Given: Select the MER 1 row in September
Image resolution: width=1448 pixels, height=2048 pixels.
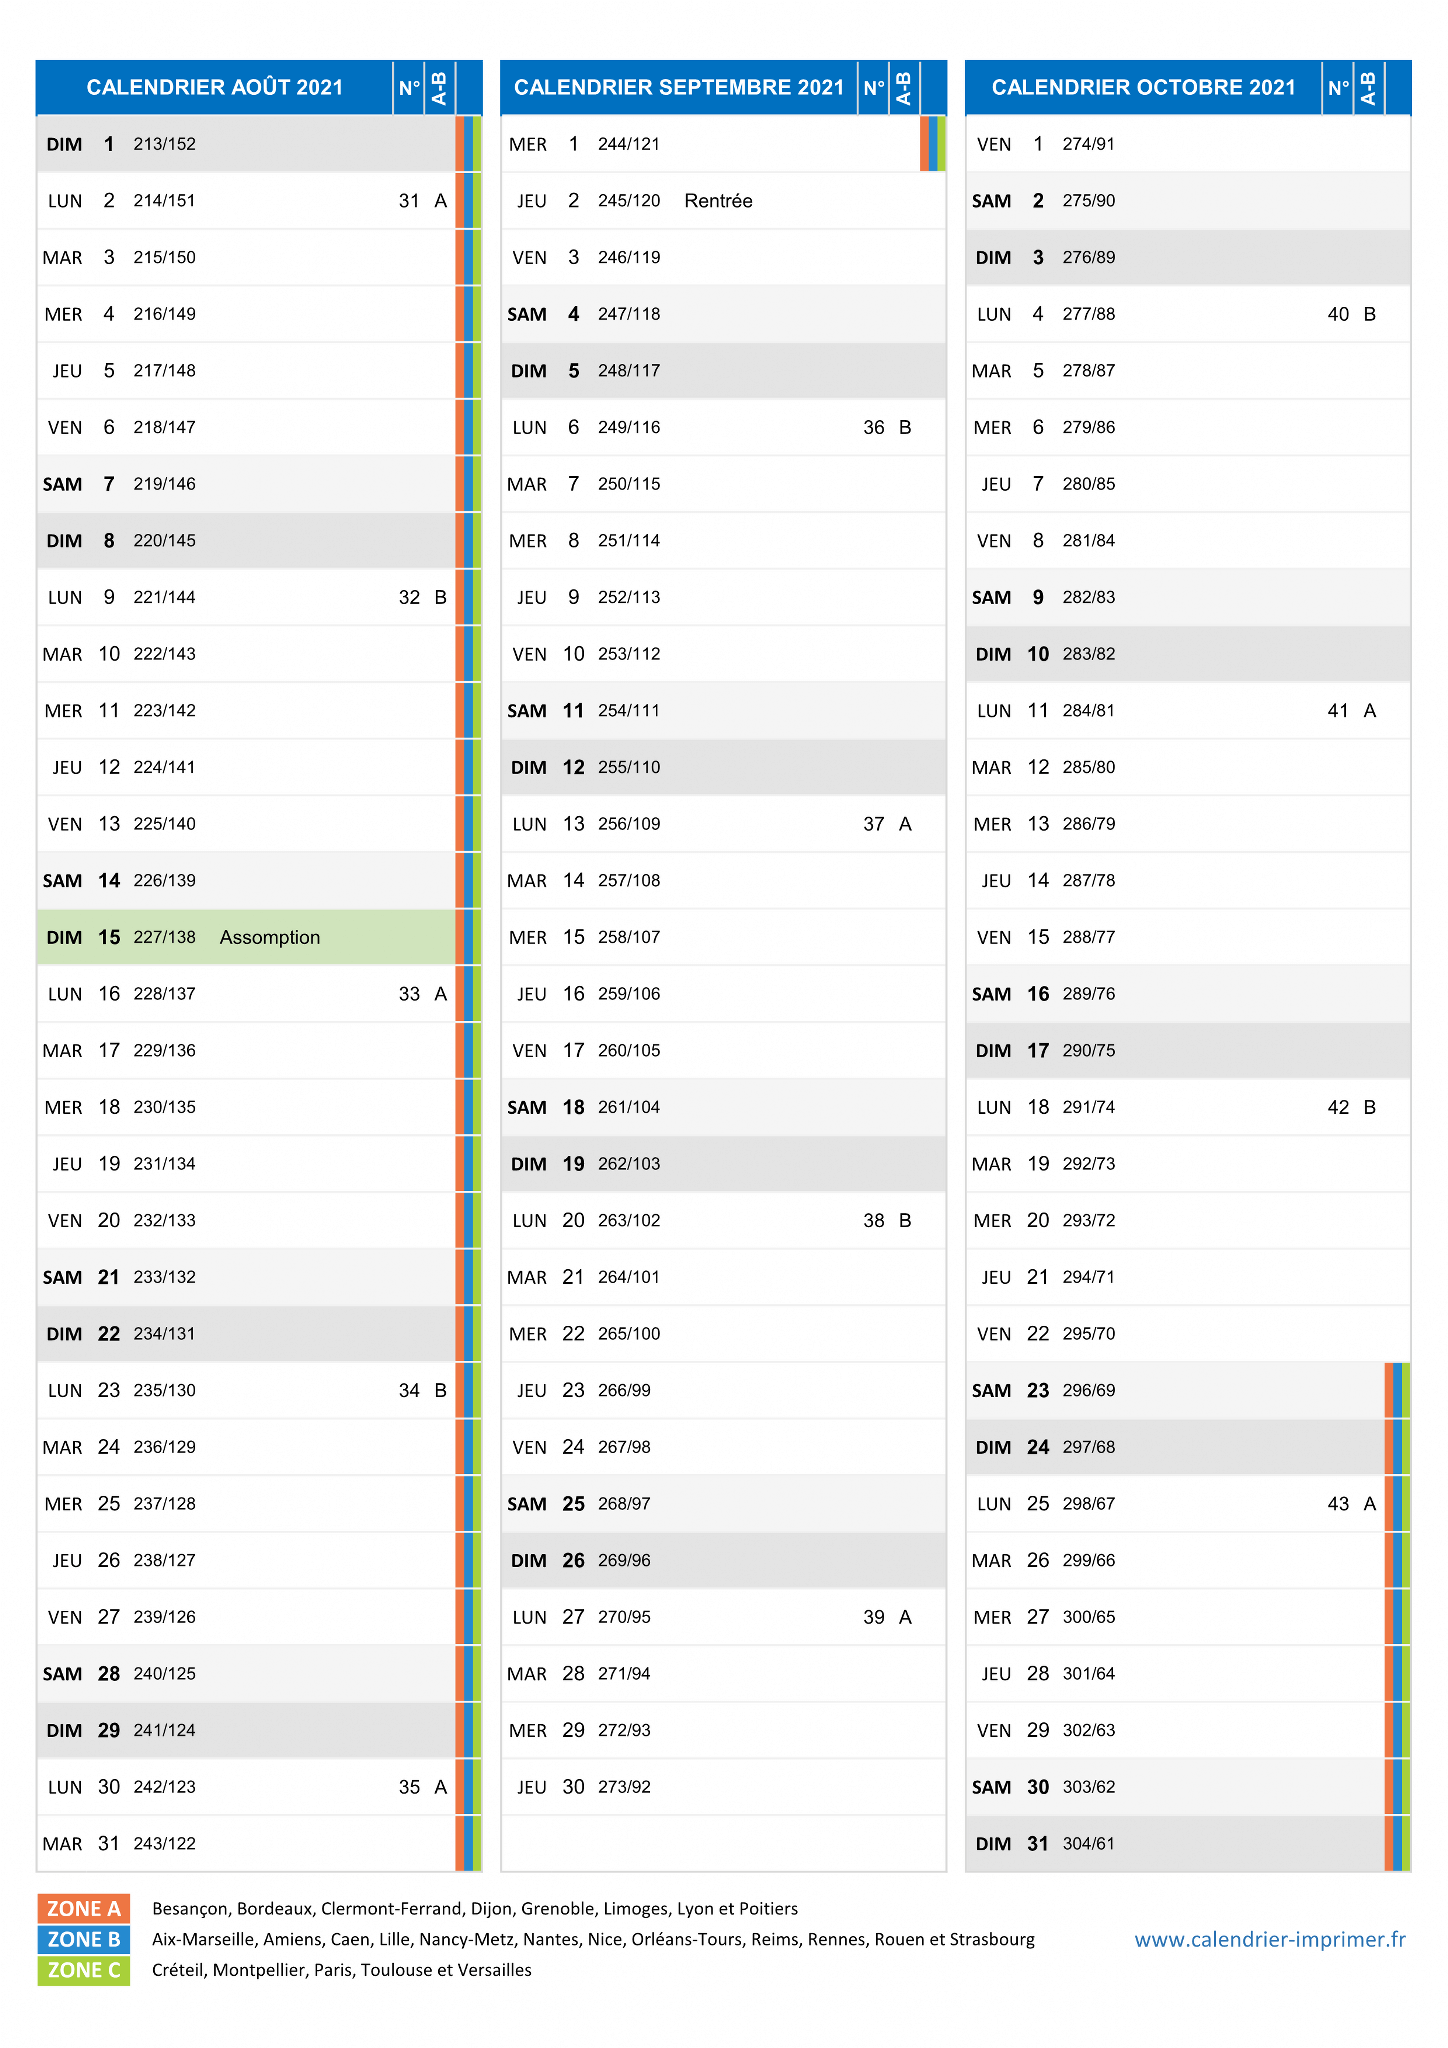Looking at the screenshot, I should [710, 144].
